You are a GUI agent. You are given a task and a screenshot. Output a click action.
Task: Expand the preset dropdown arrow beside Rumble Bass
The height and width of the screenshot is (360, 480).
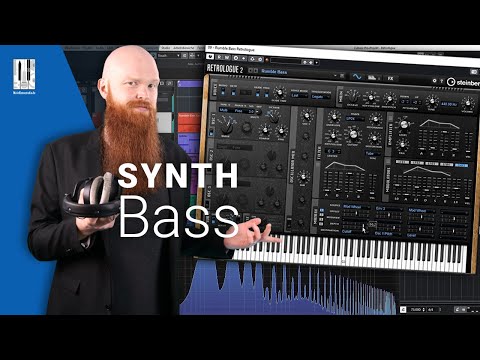335,76
